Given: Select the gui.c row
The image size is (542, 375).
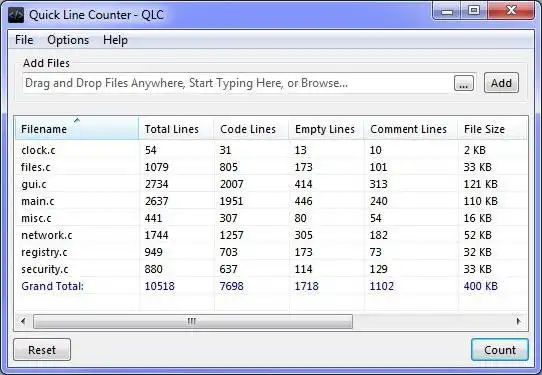Looking at the screenshot, I should [271, 184].
